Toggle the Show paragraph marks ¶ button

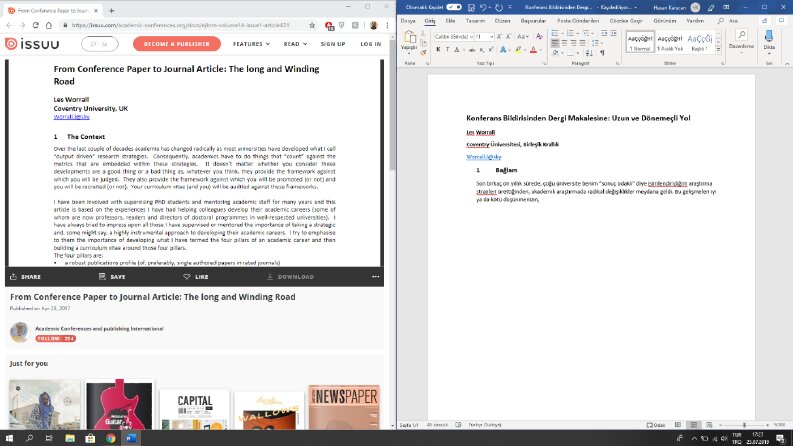pos(602,53)
